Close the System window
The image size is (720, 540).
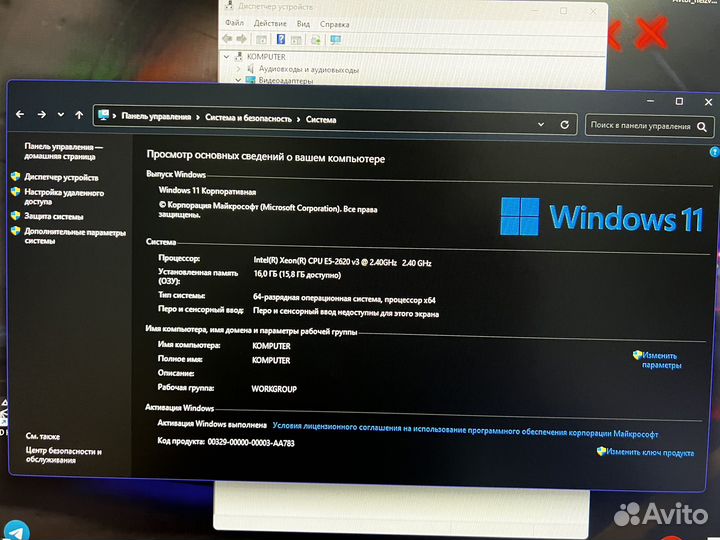709,102
